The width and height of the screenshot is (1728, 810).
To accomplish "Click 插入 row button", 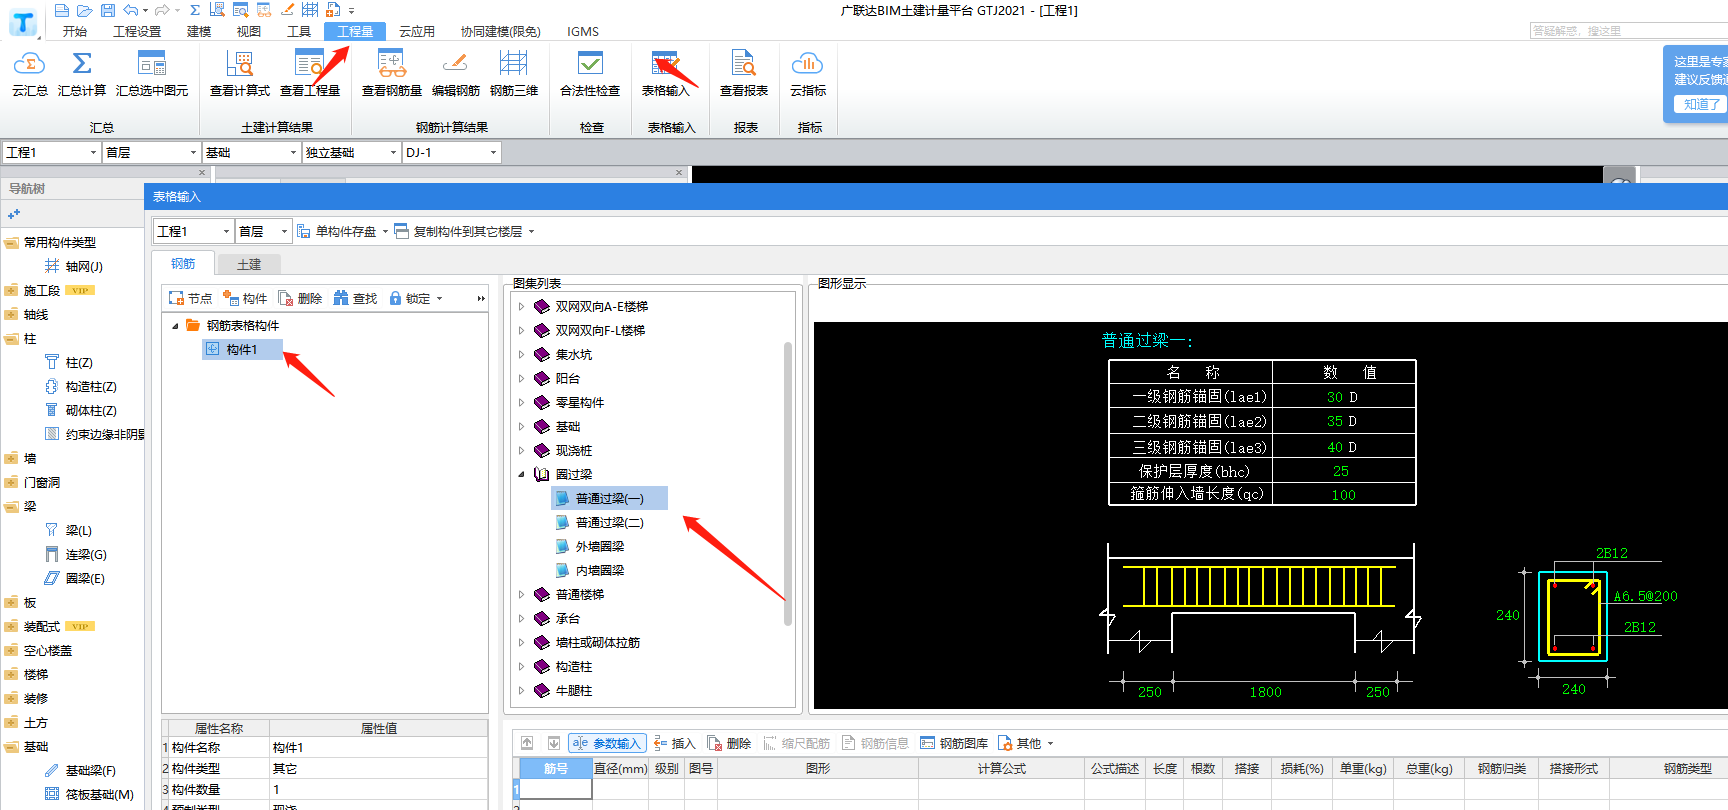I will pos(674,743).
